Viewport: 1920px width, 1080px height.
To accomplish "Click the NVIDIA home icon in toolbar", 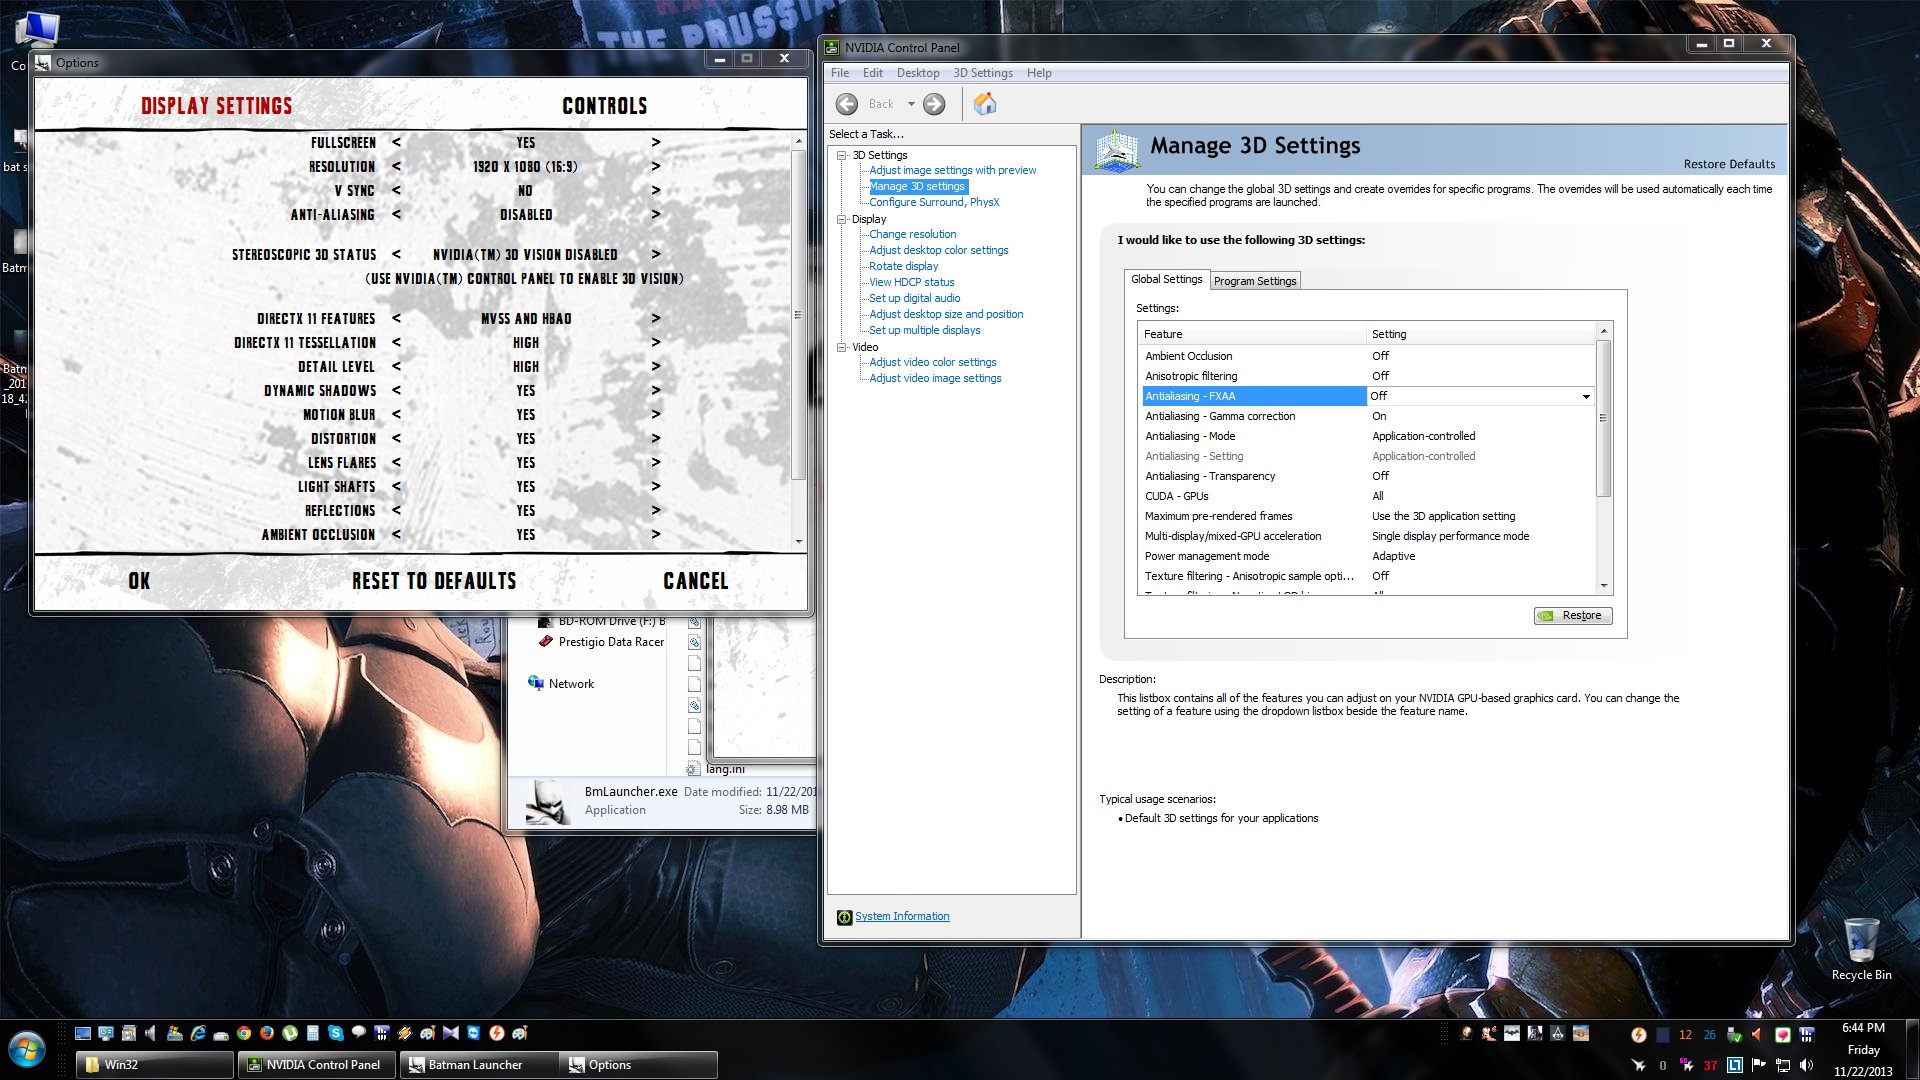I will click(985, 104).
